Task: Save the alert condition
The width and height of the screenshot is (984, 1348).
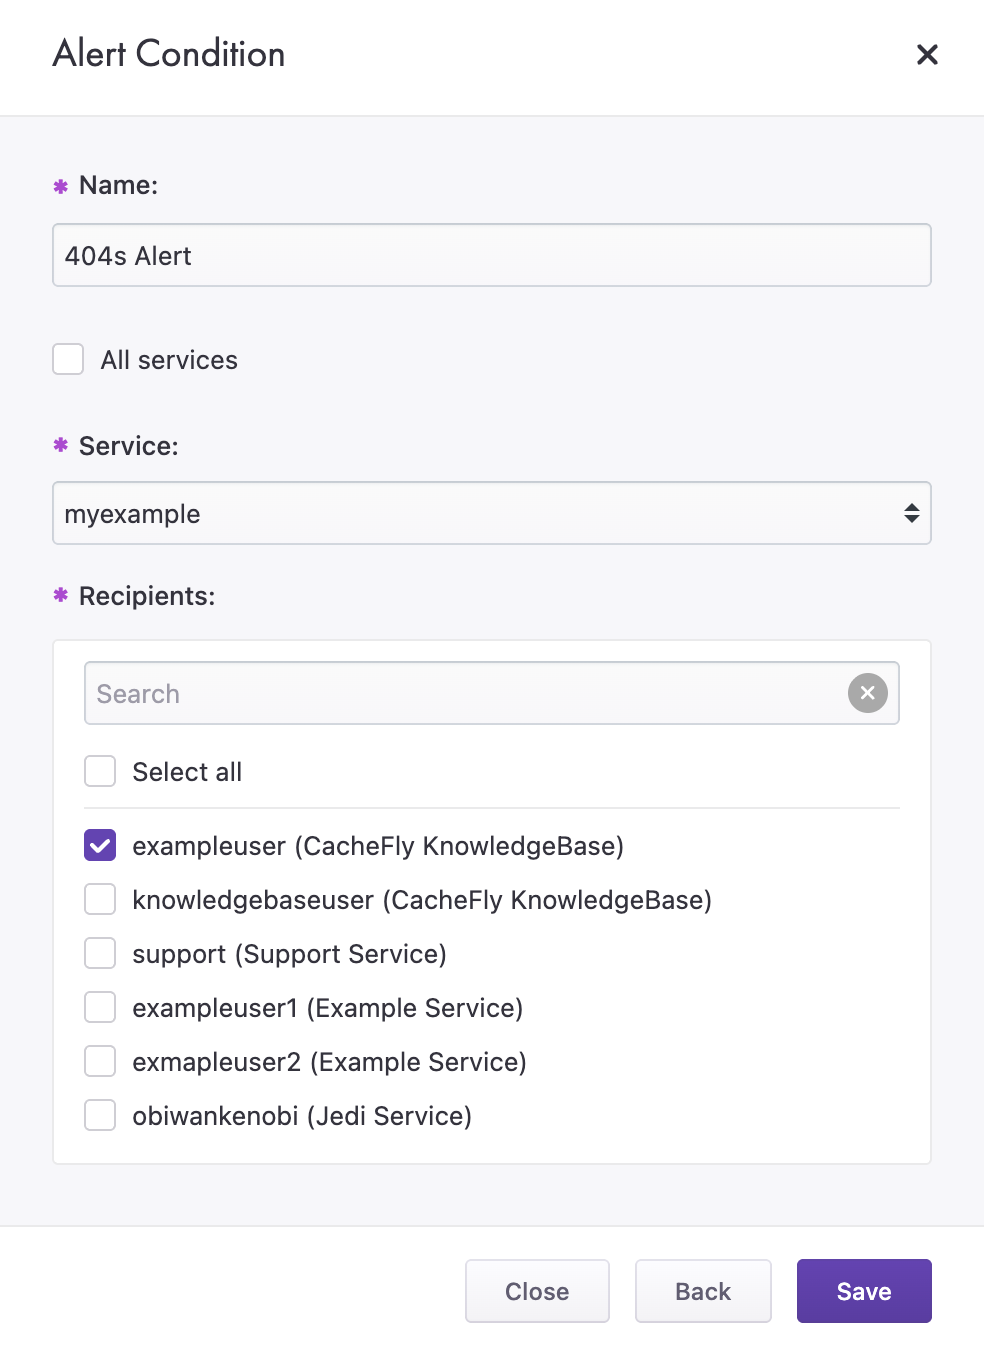Action: pyautogui.click(x=864, y=1291)
